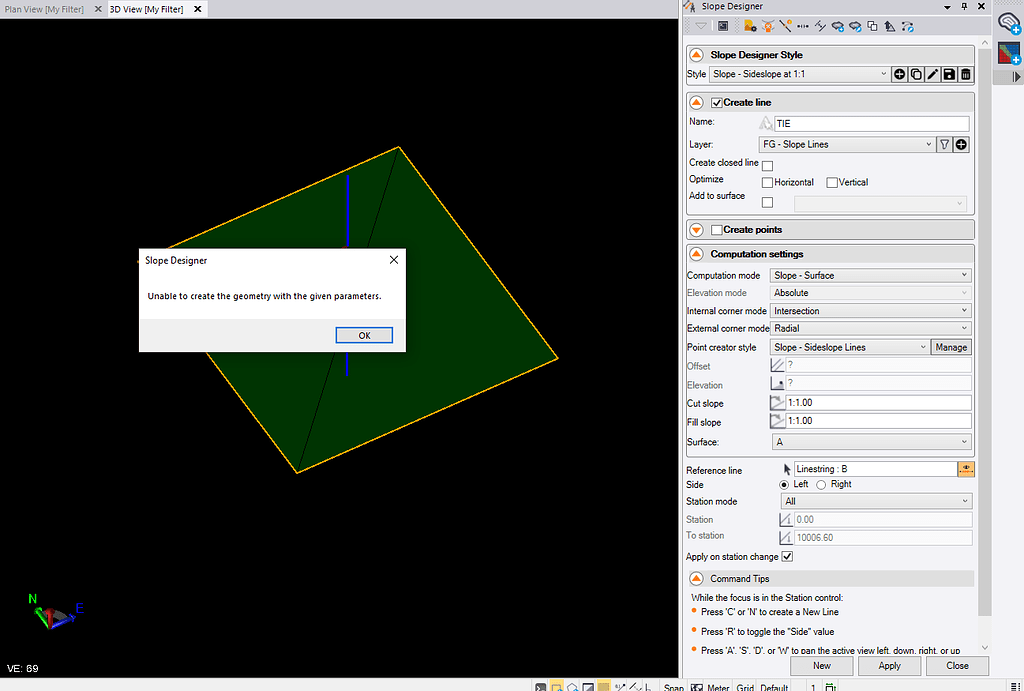Delete the current style with the trash icon
The width and height of the screenshot is (1024, 691).
point(965,74)
